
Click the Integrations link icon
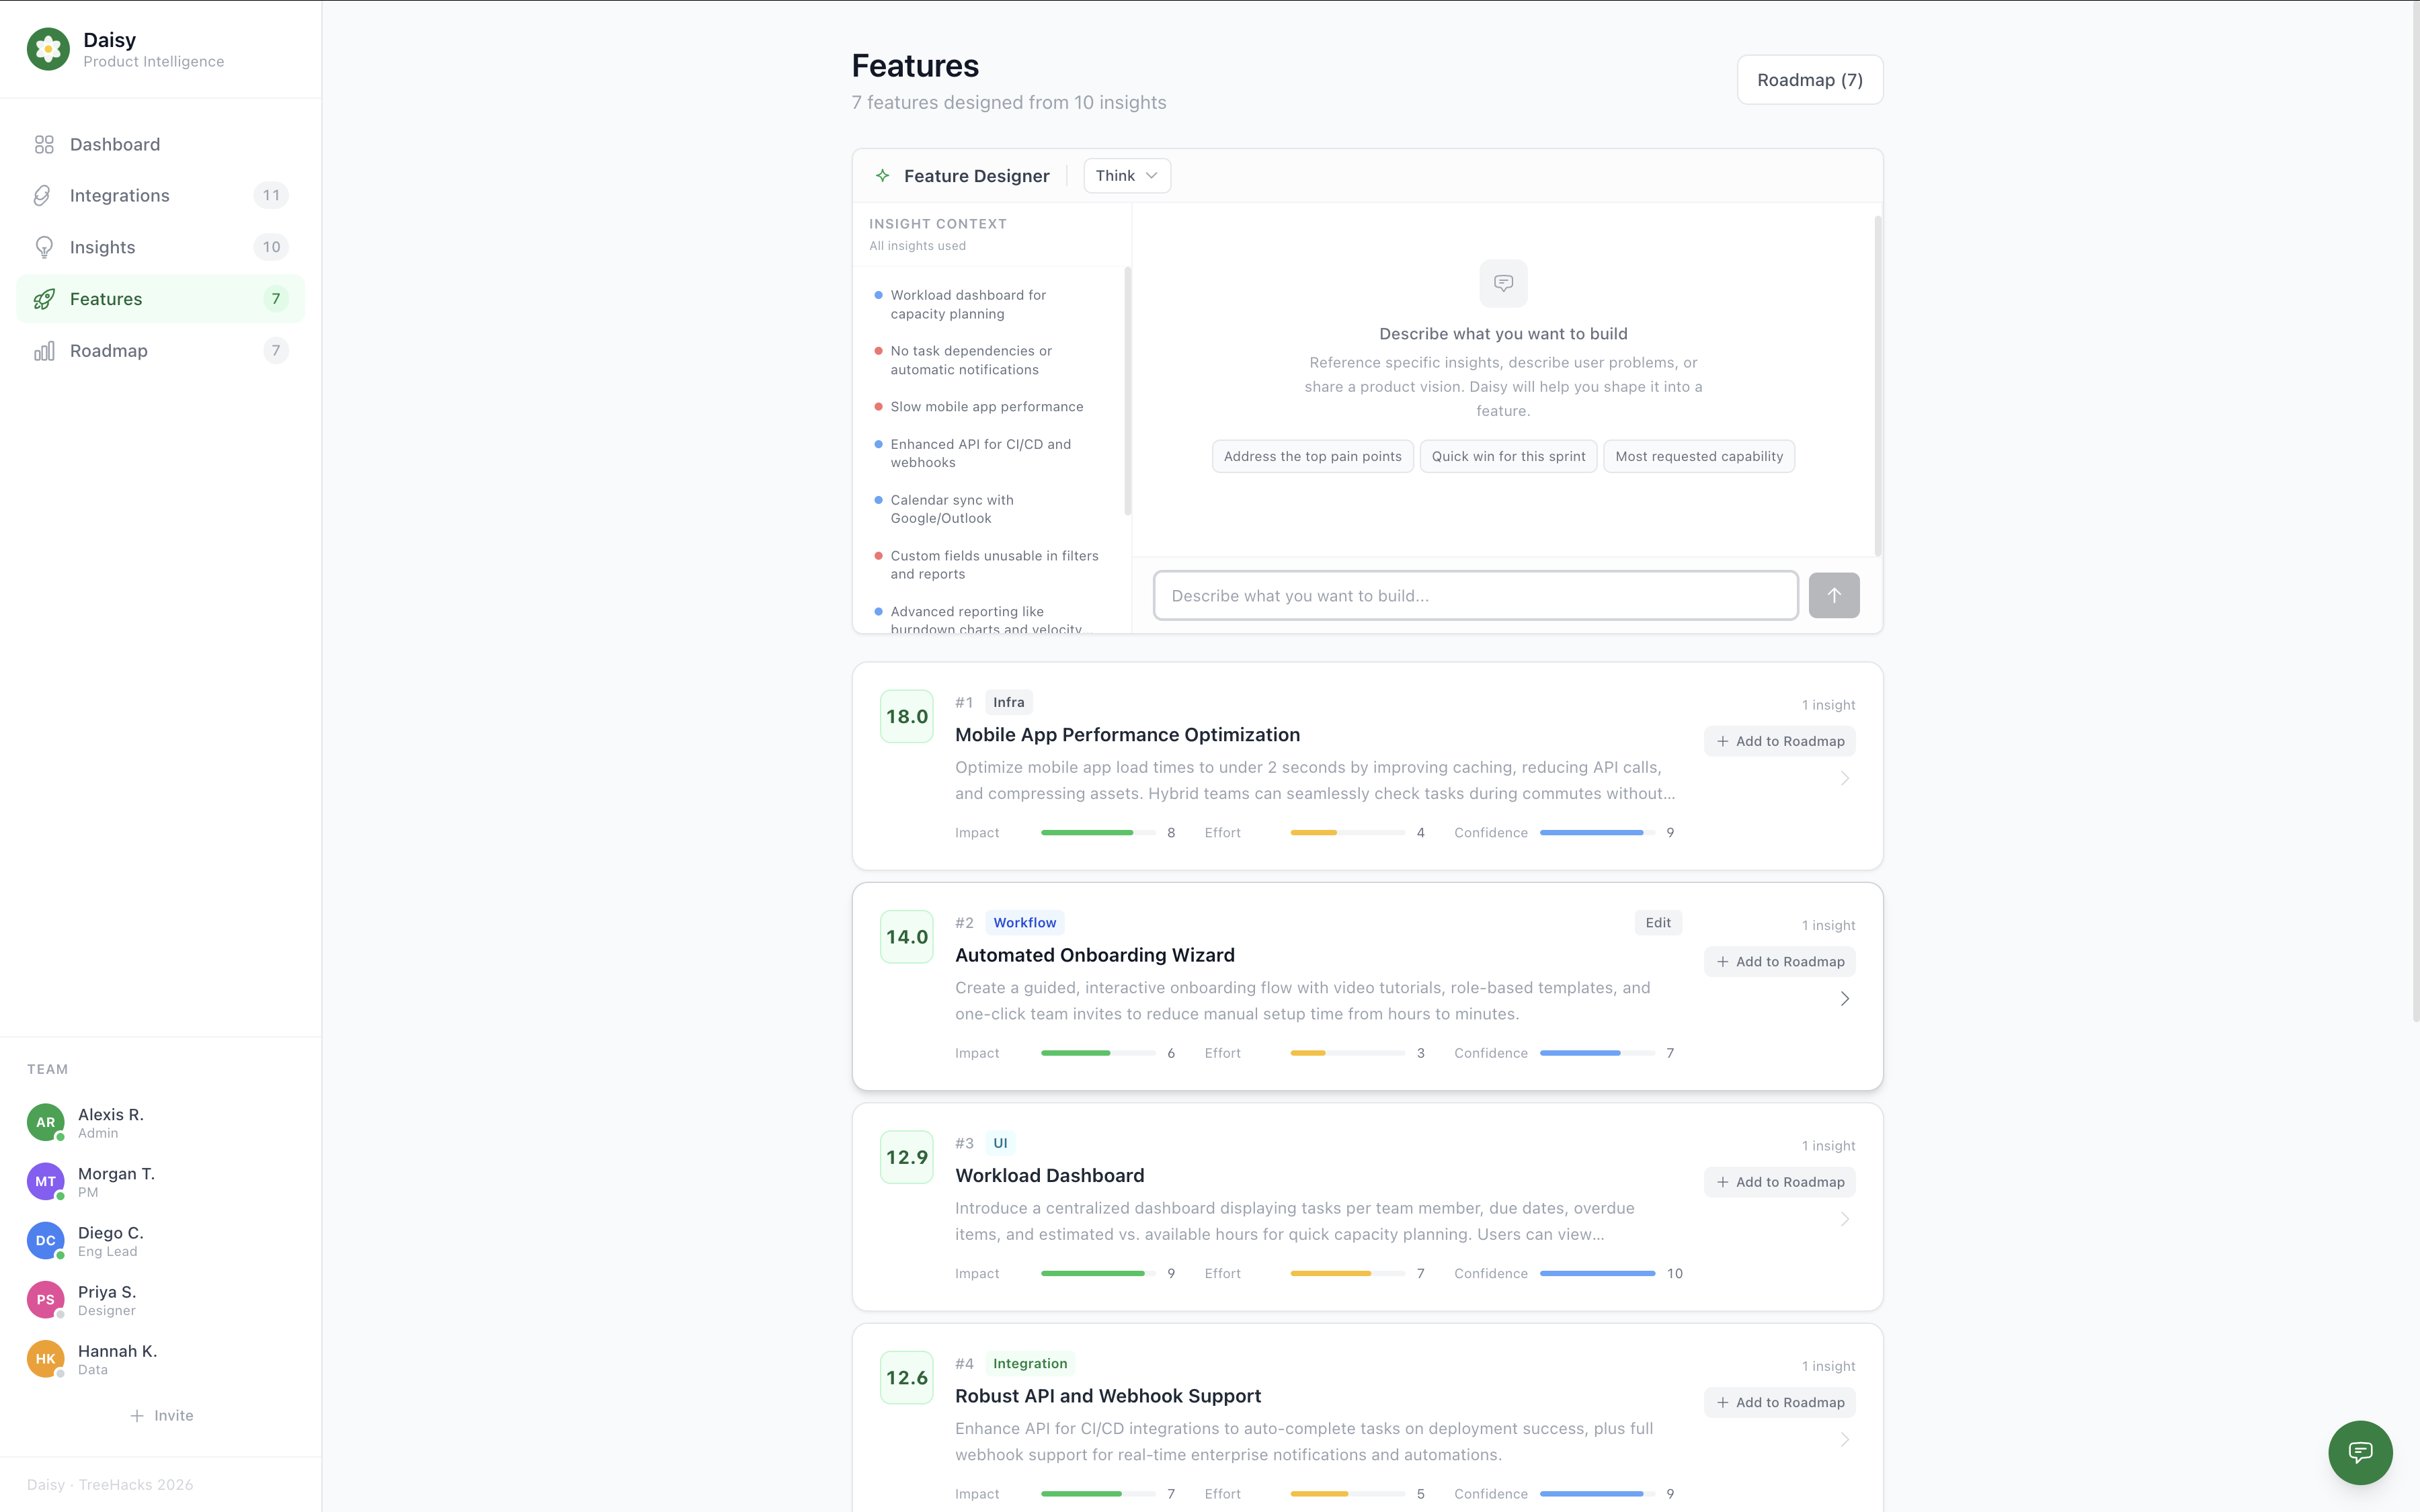[x=43, y=195]
